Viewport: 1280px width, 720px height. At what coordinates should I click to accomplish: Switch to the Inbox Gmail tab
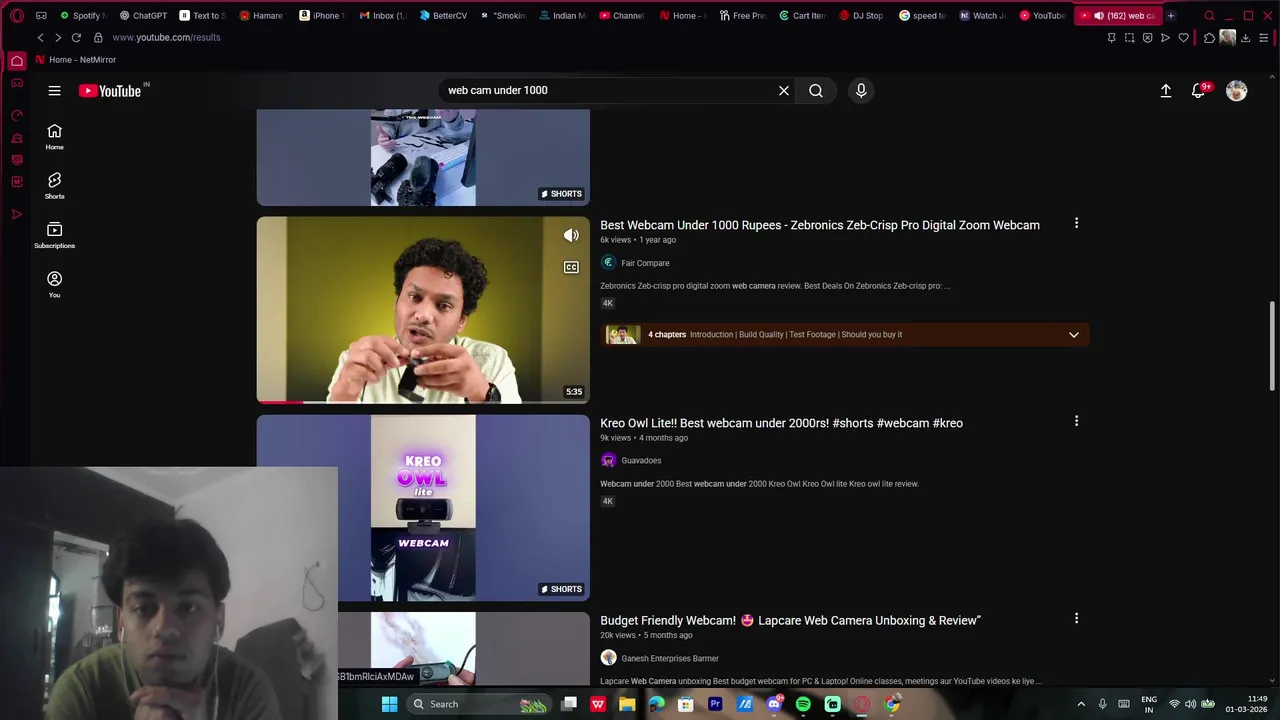[x=382, y=16]
